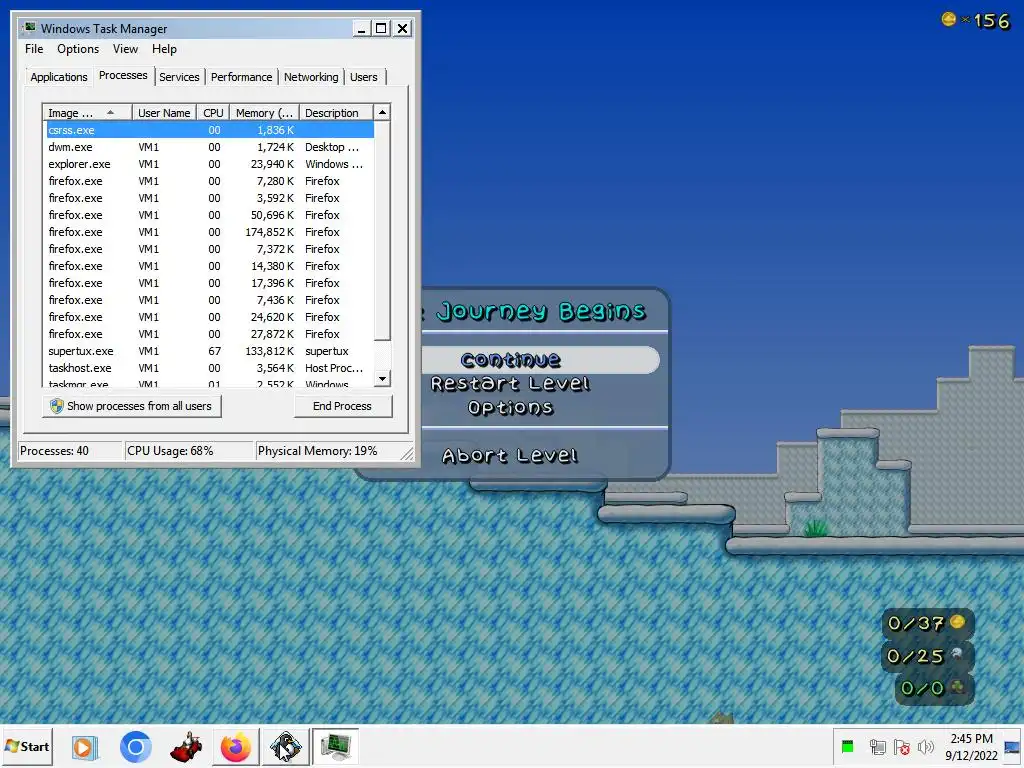The image size is (1024, 768).
Task: Open the SuperTuxKart taskbar icon
Action: point(187,746)
